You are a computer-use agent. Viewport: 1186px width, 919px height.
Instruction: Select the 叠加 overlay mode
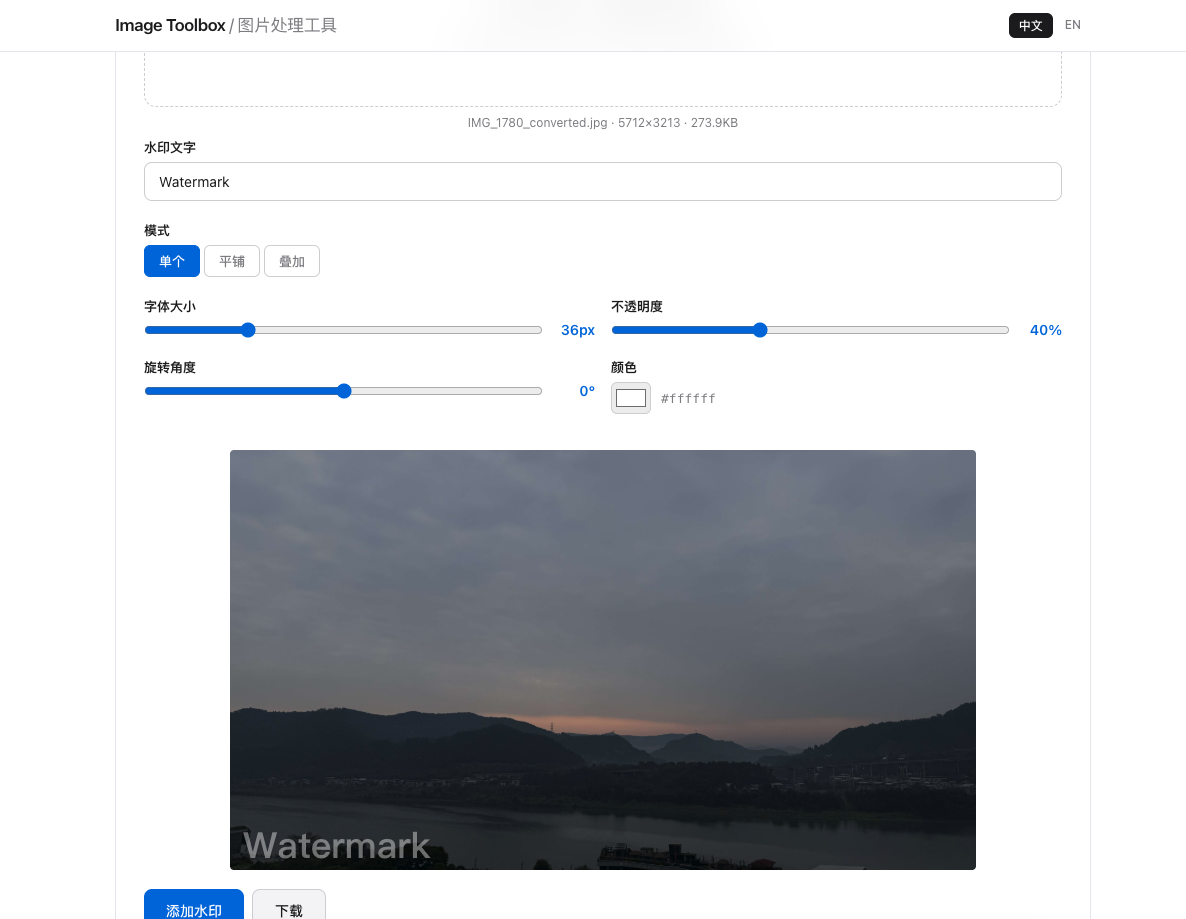tap(292, 261)
